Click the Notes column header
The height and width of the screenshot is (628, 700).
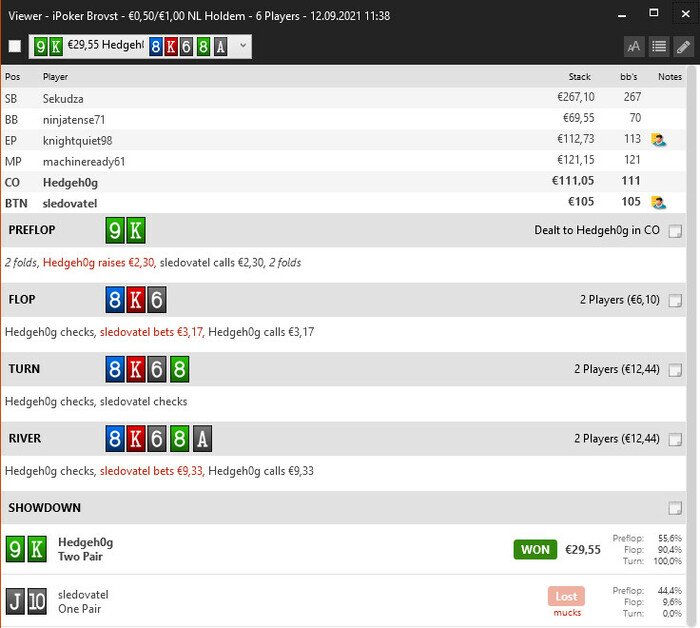coord(670,77)
